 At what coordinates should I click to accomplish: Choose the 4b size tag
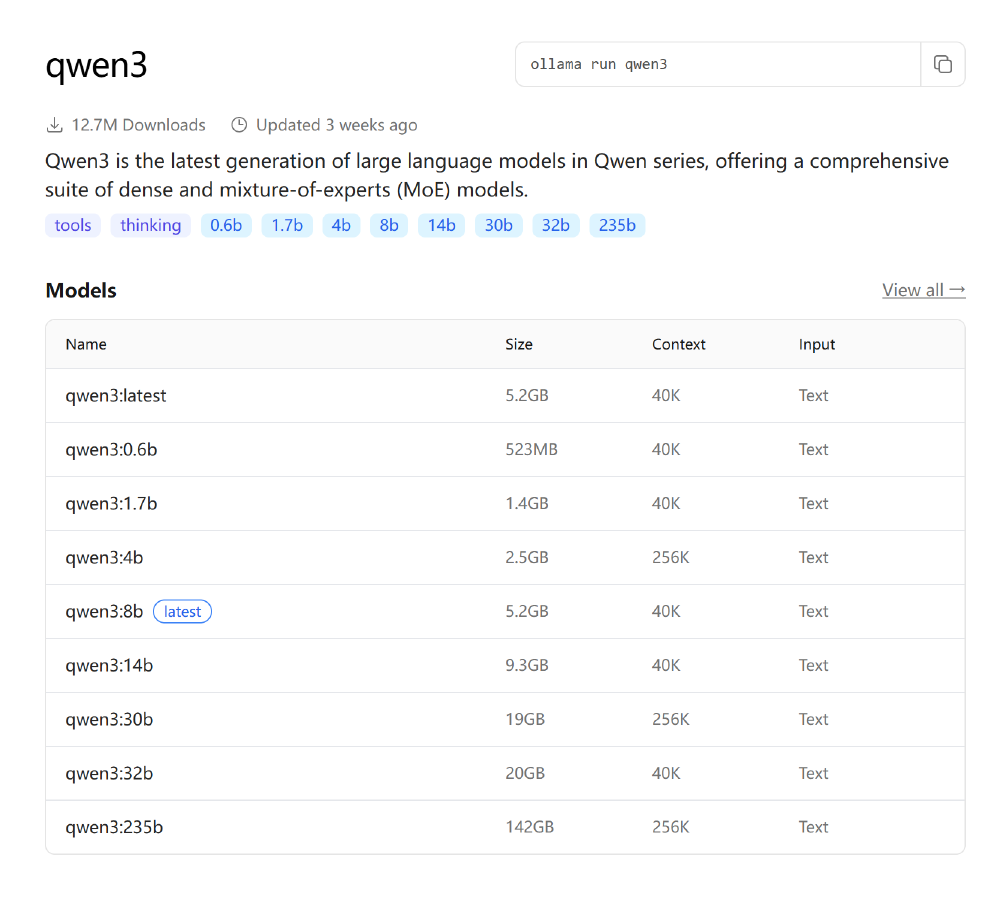pyautogui.click(x=341, y=225)
